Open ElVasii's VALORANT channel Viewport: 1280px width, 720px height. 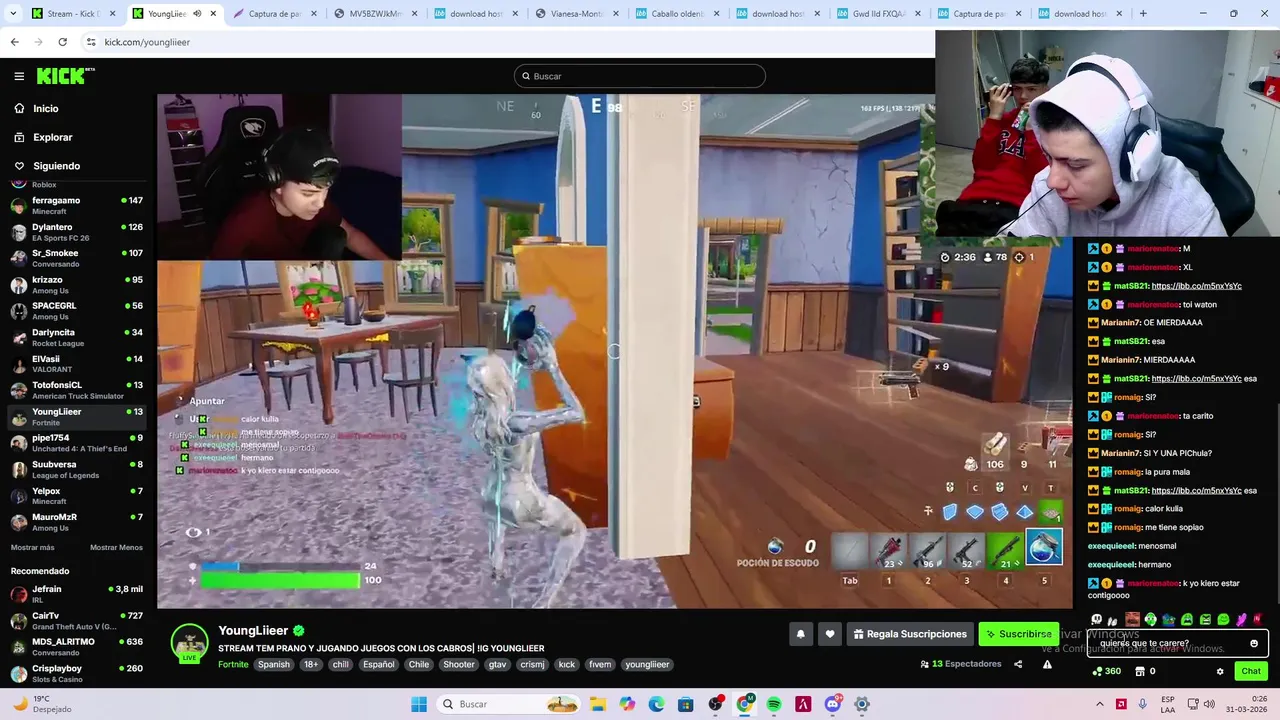76,364
